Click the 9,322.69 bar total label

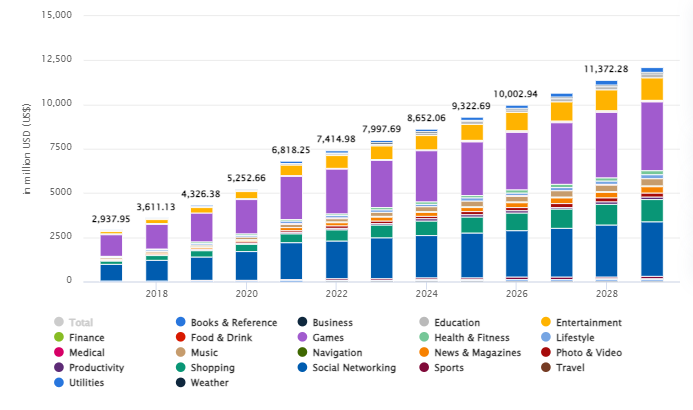471,106
